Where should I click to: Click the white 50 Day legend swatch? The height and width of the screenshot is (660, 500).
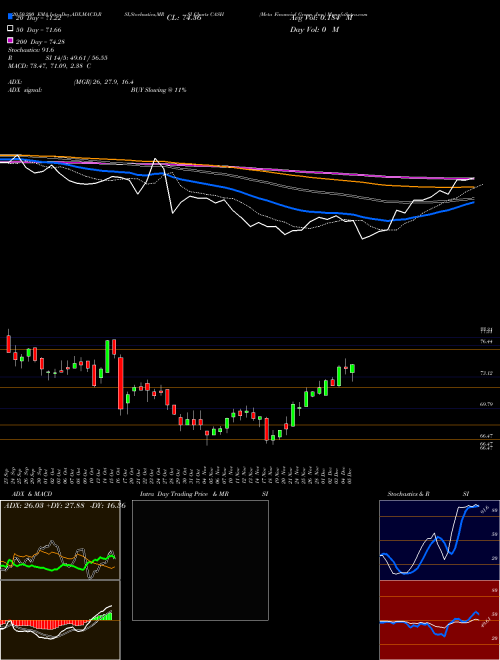[10, 29]
